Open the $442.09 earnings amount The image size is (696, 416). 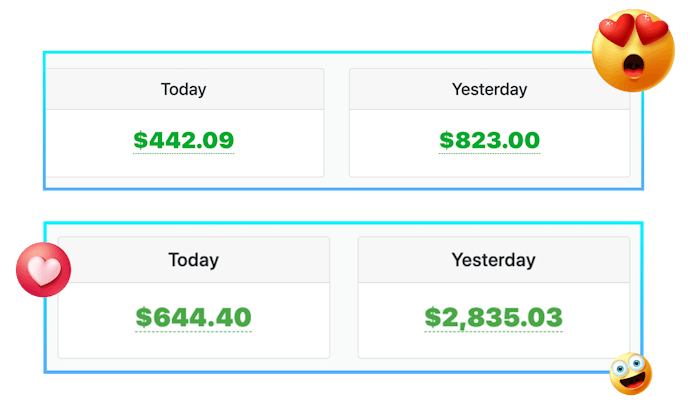pos(184,141)
